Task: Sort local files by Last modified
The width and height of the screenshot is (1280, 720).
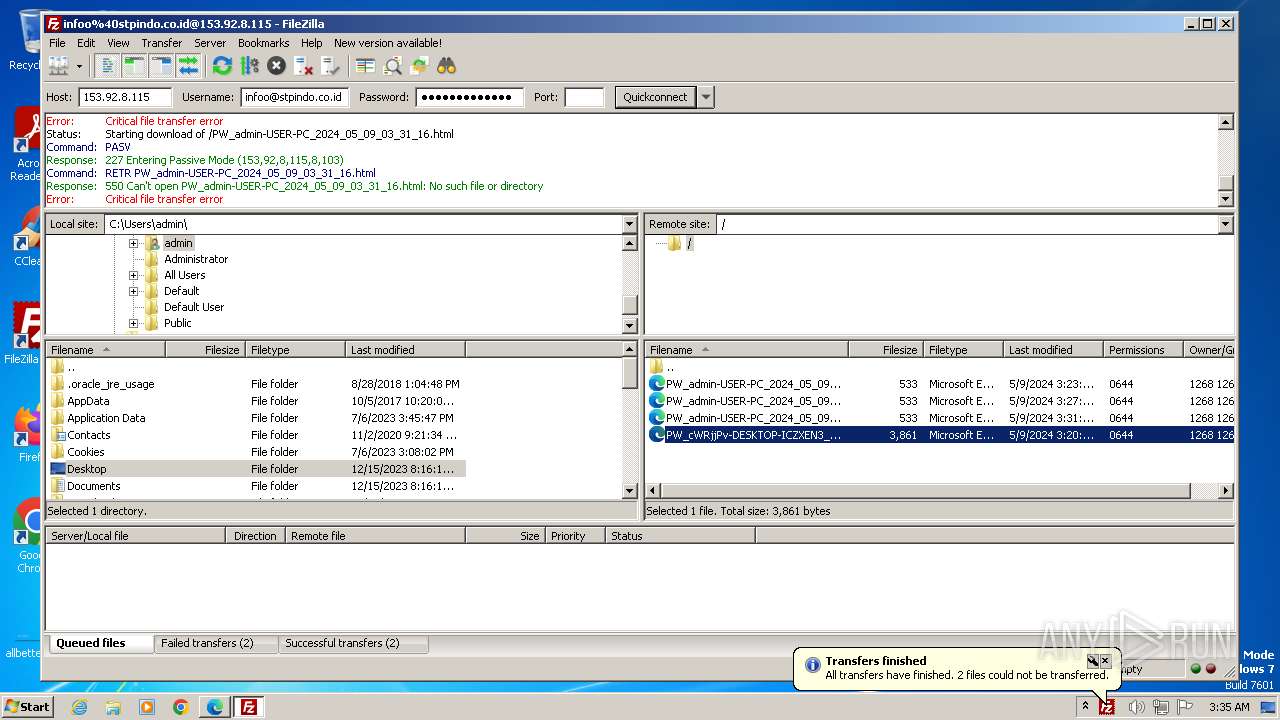Action: (405, 350)
